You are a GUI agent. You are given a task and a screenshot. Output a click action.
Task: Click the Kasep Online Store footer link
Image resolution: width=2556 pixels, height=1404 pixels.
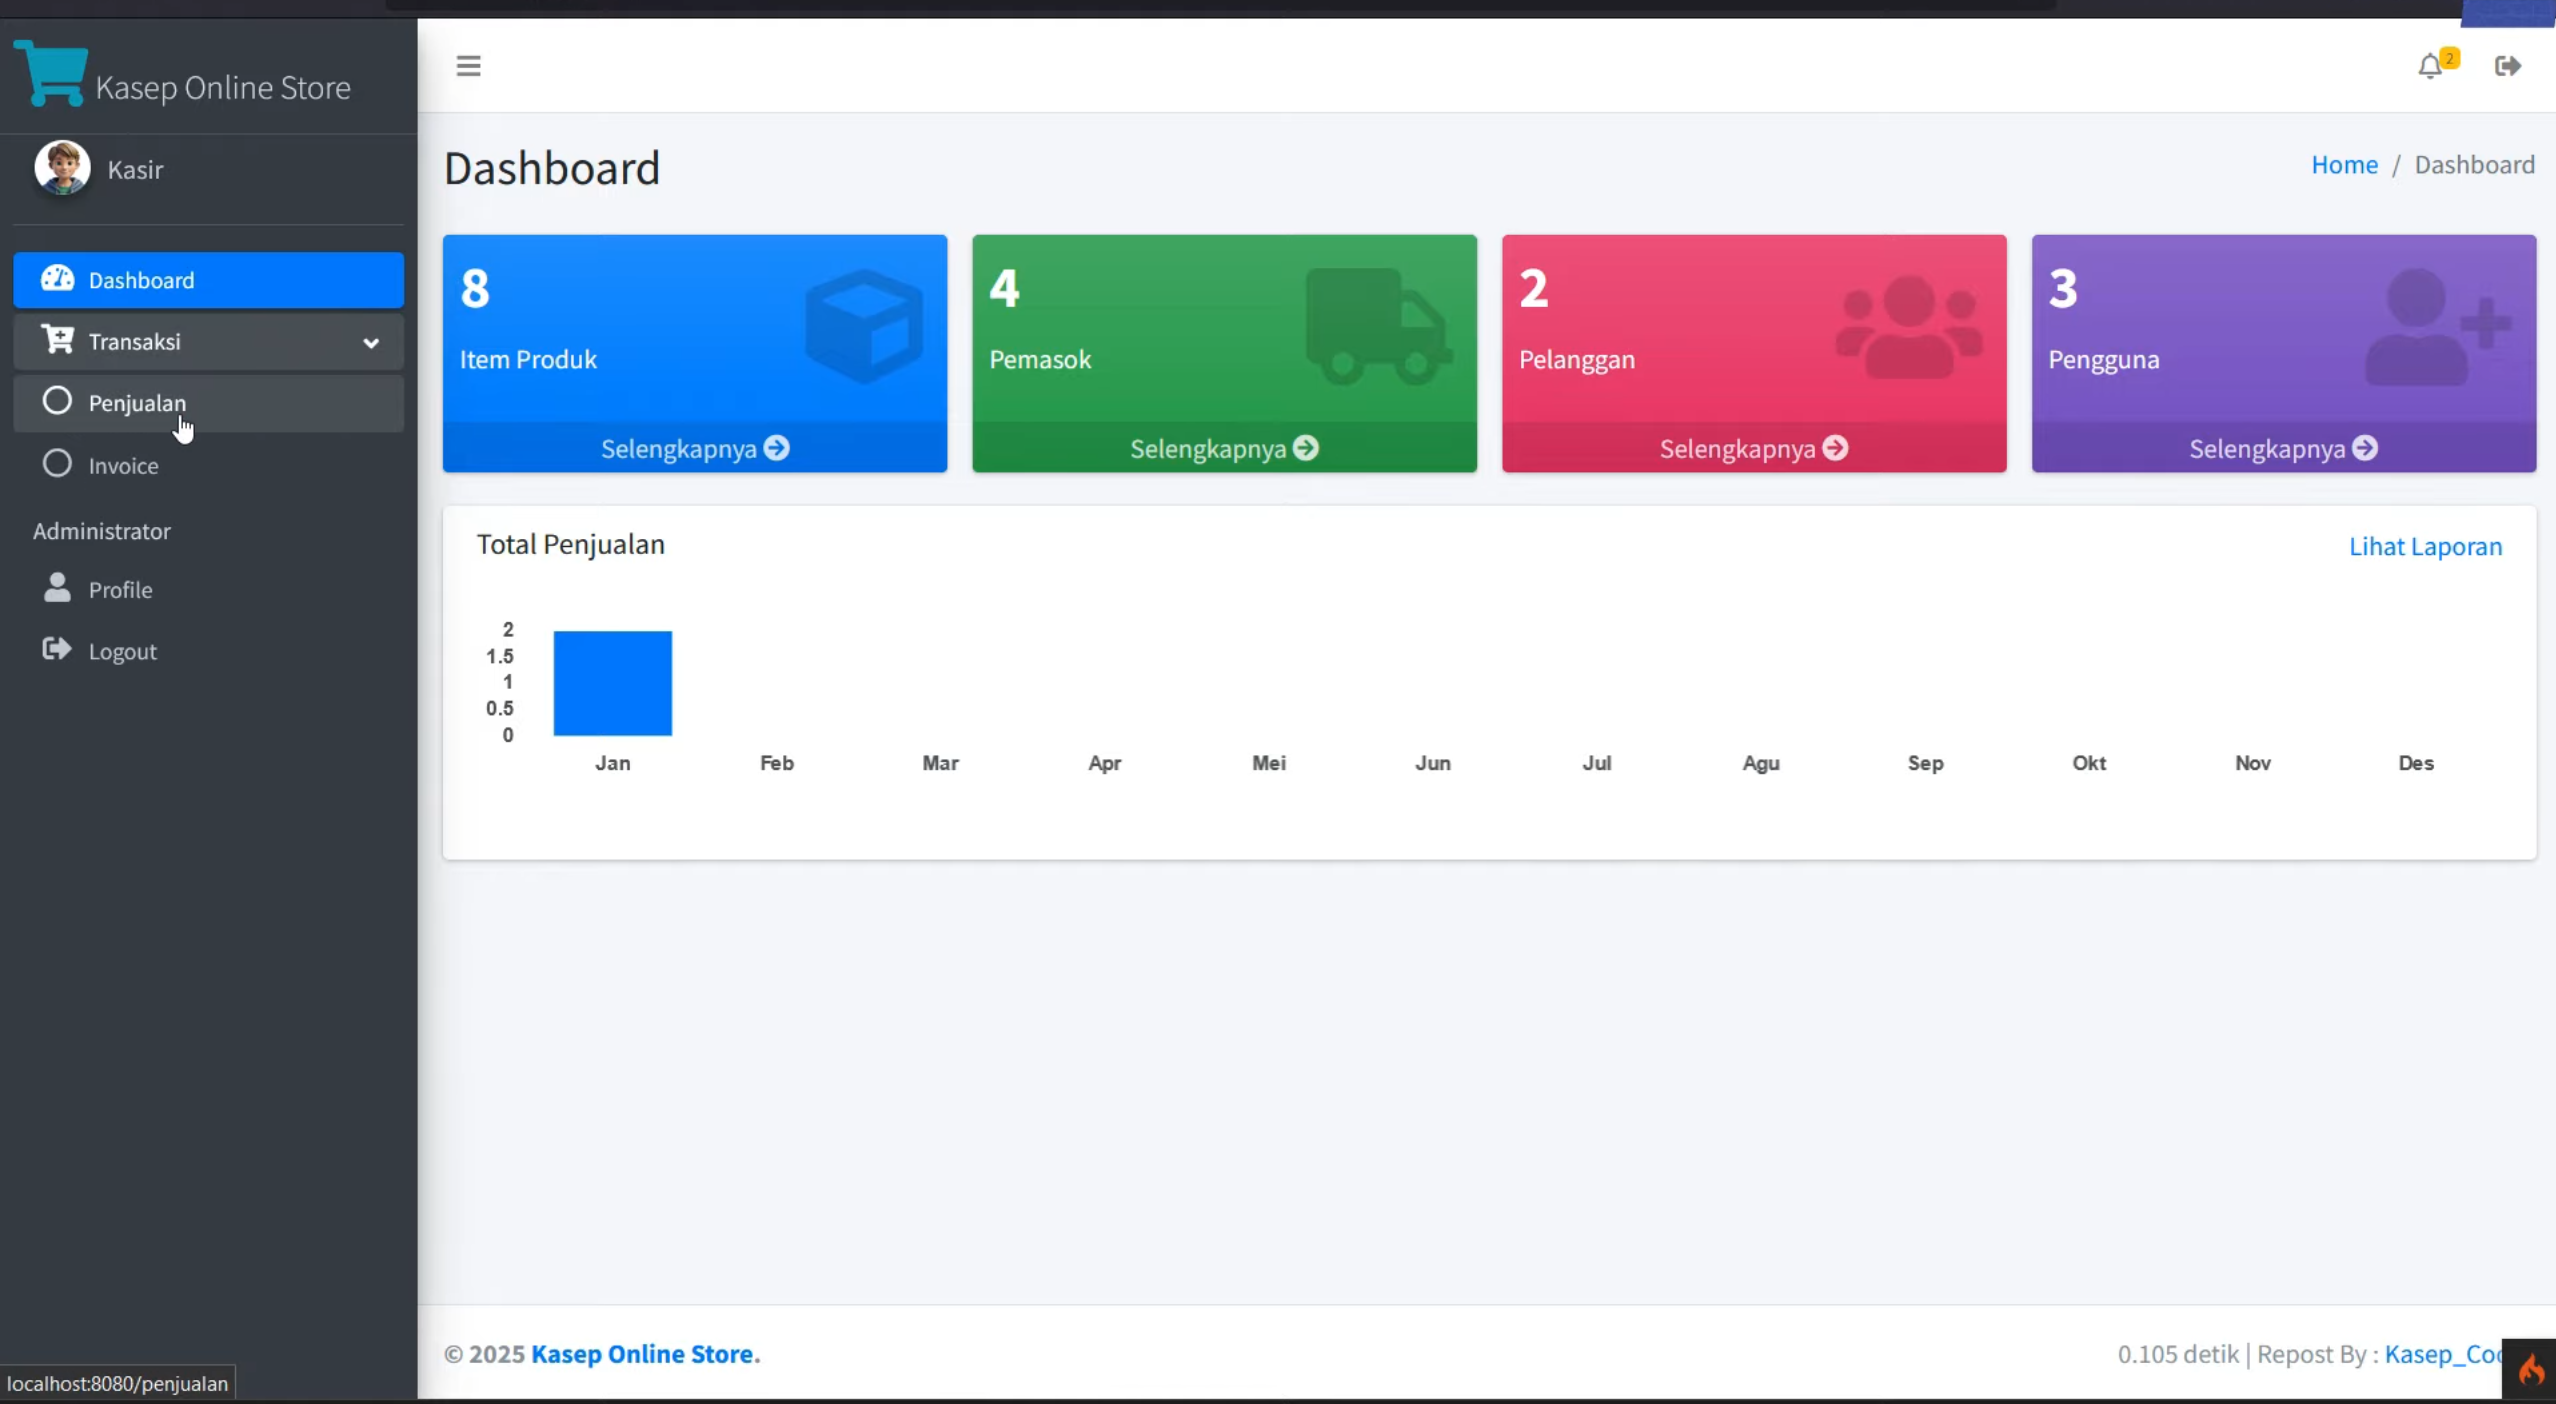[645, 1354]
